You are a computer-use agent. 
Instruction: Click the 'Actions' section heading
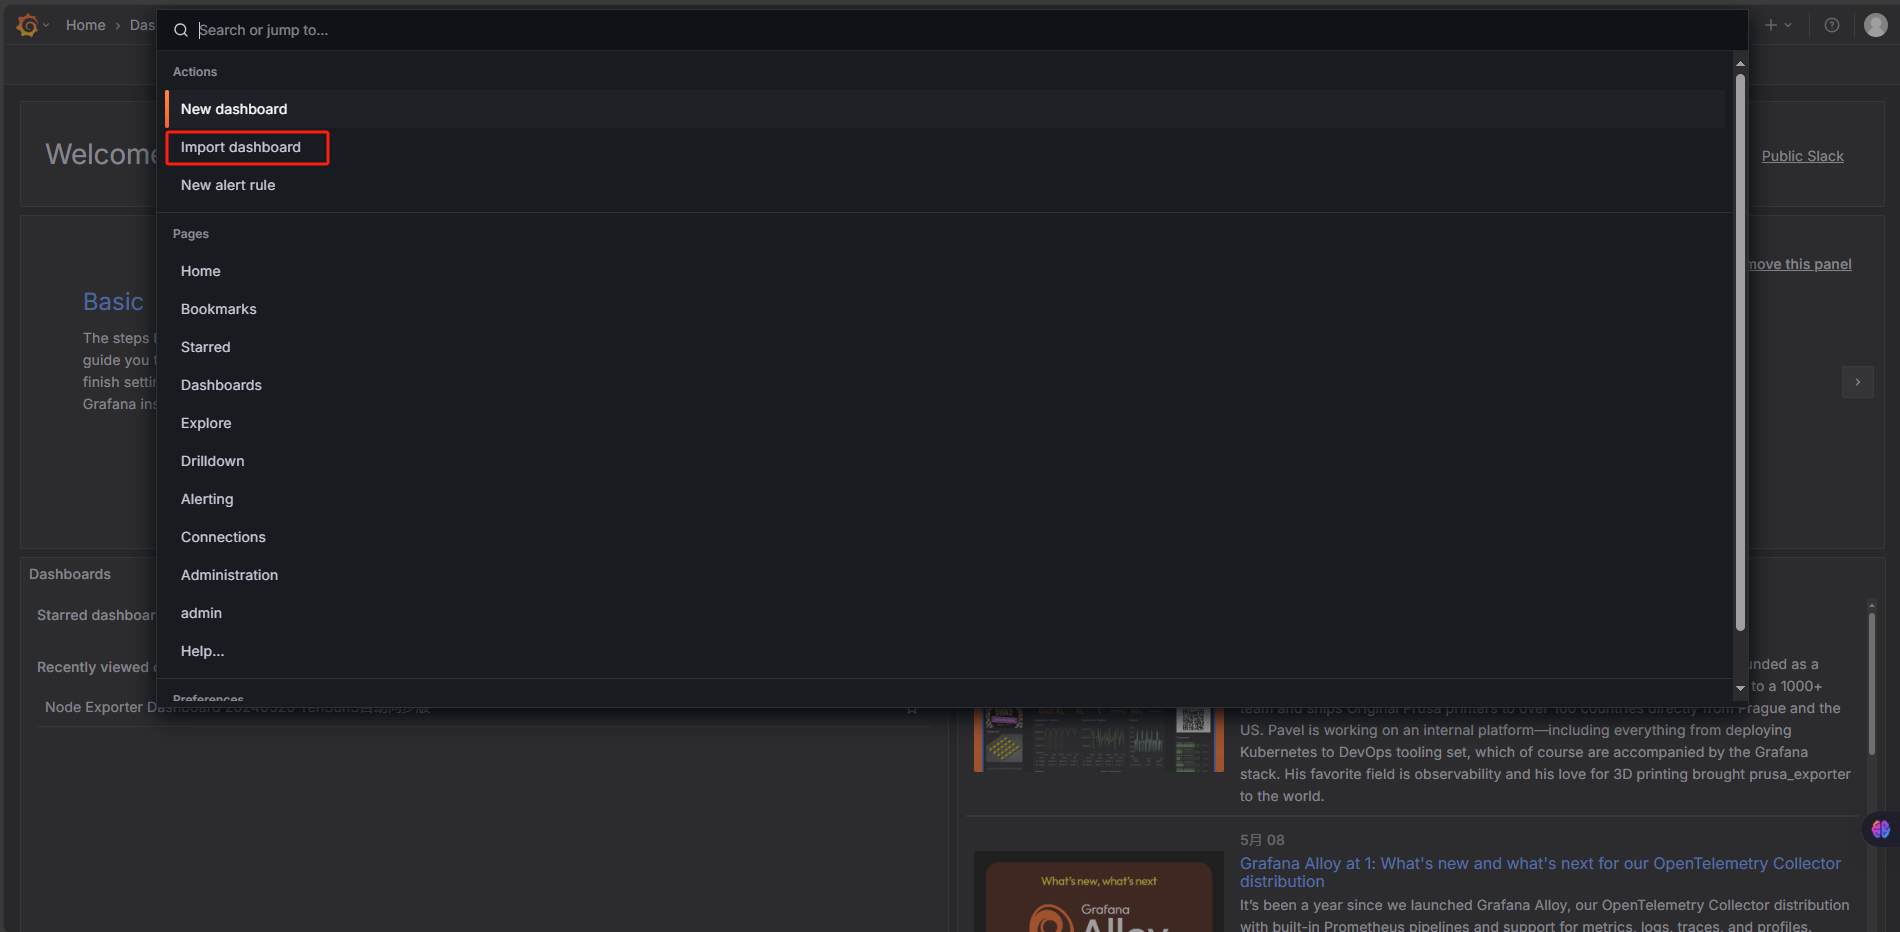[195, 72]
